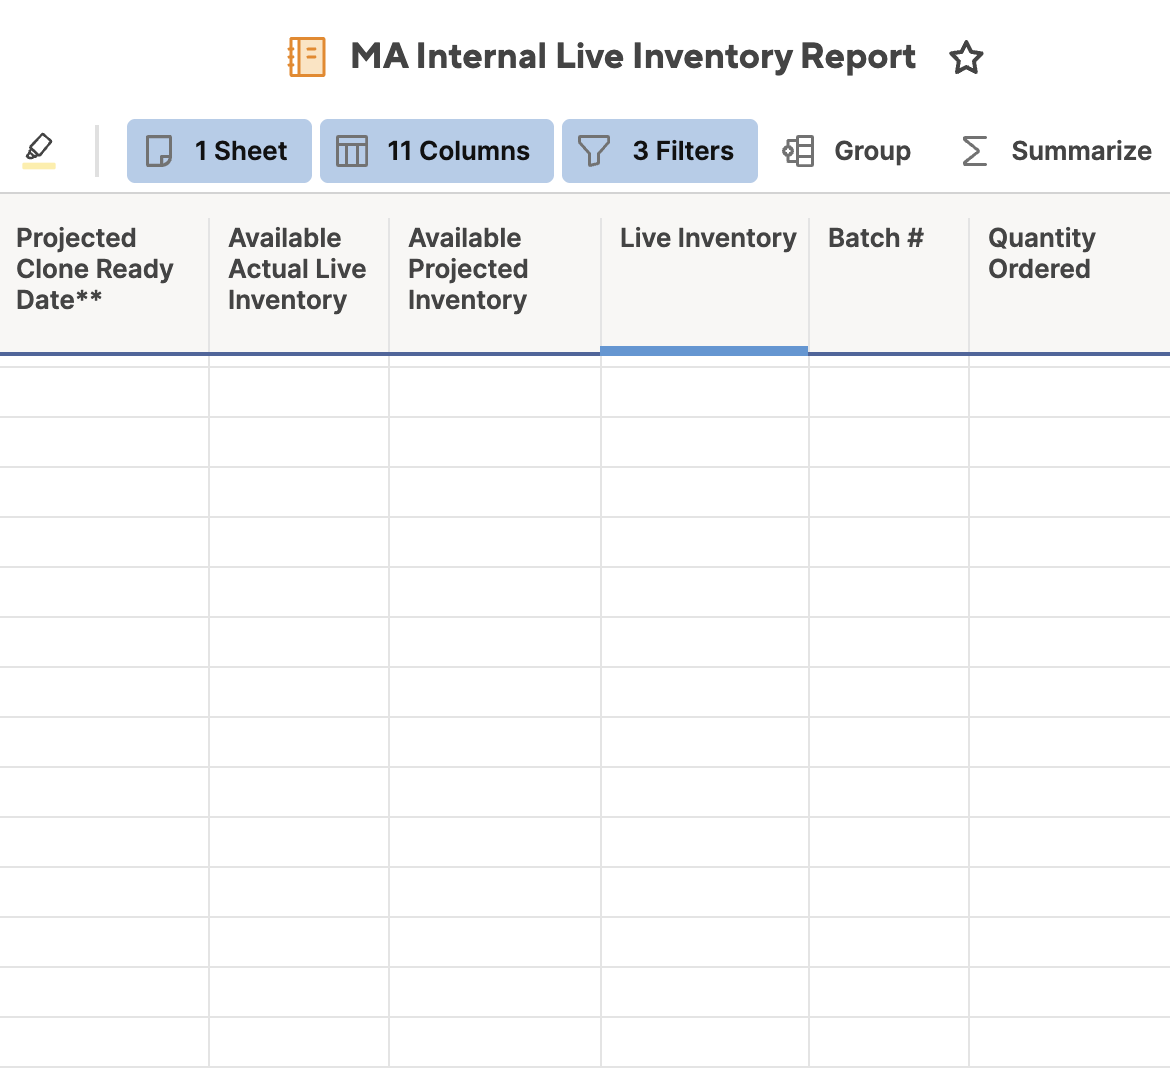Select Projected Clone Ready Date header
Viewport: 1170px width, 1068px height.
click(94, 269)
